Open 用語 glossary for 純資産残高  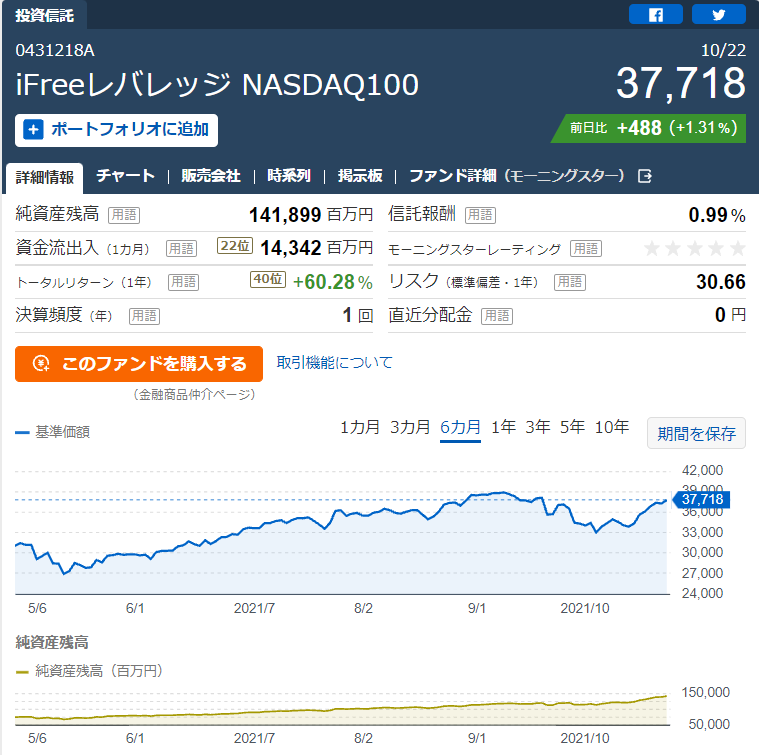[x=124, y=215]
